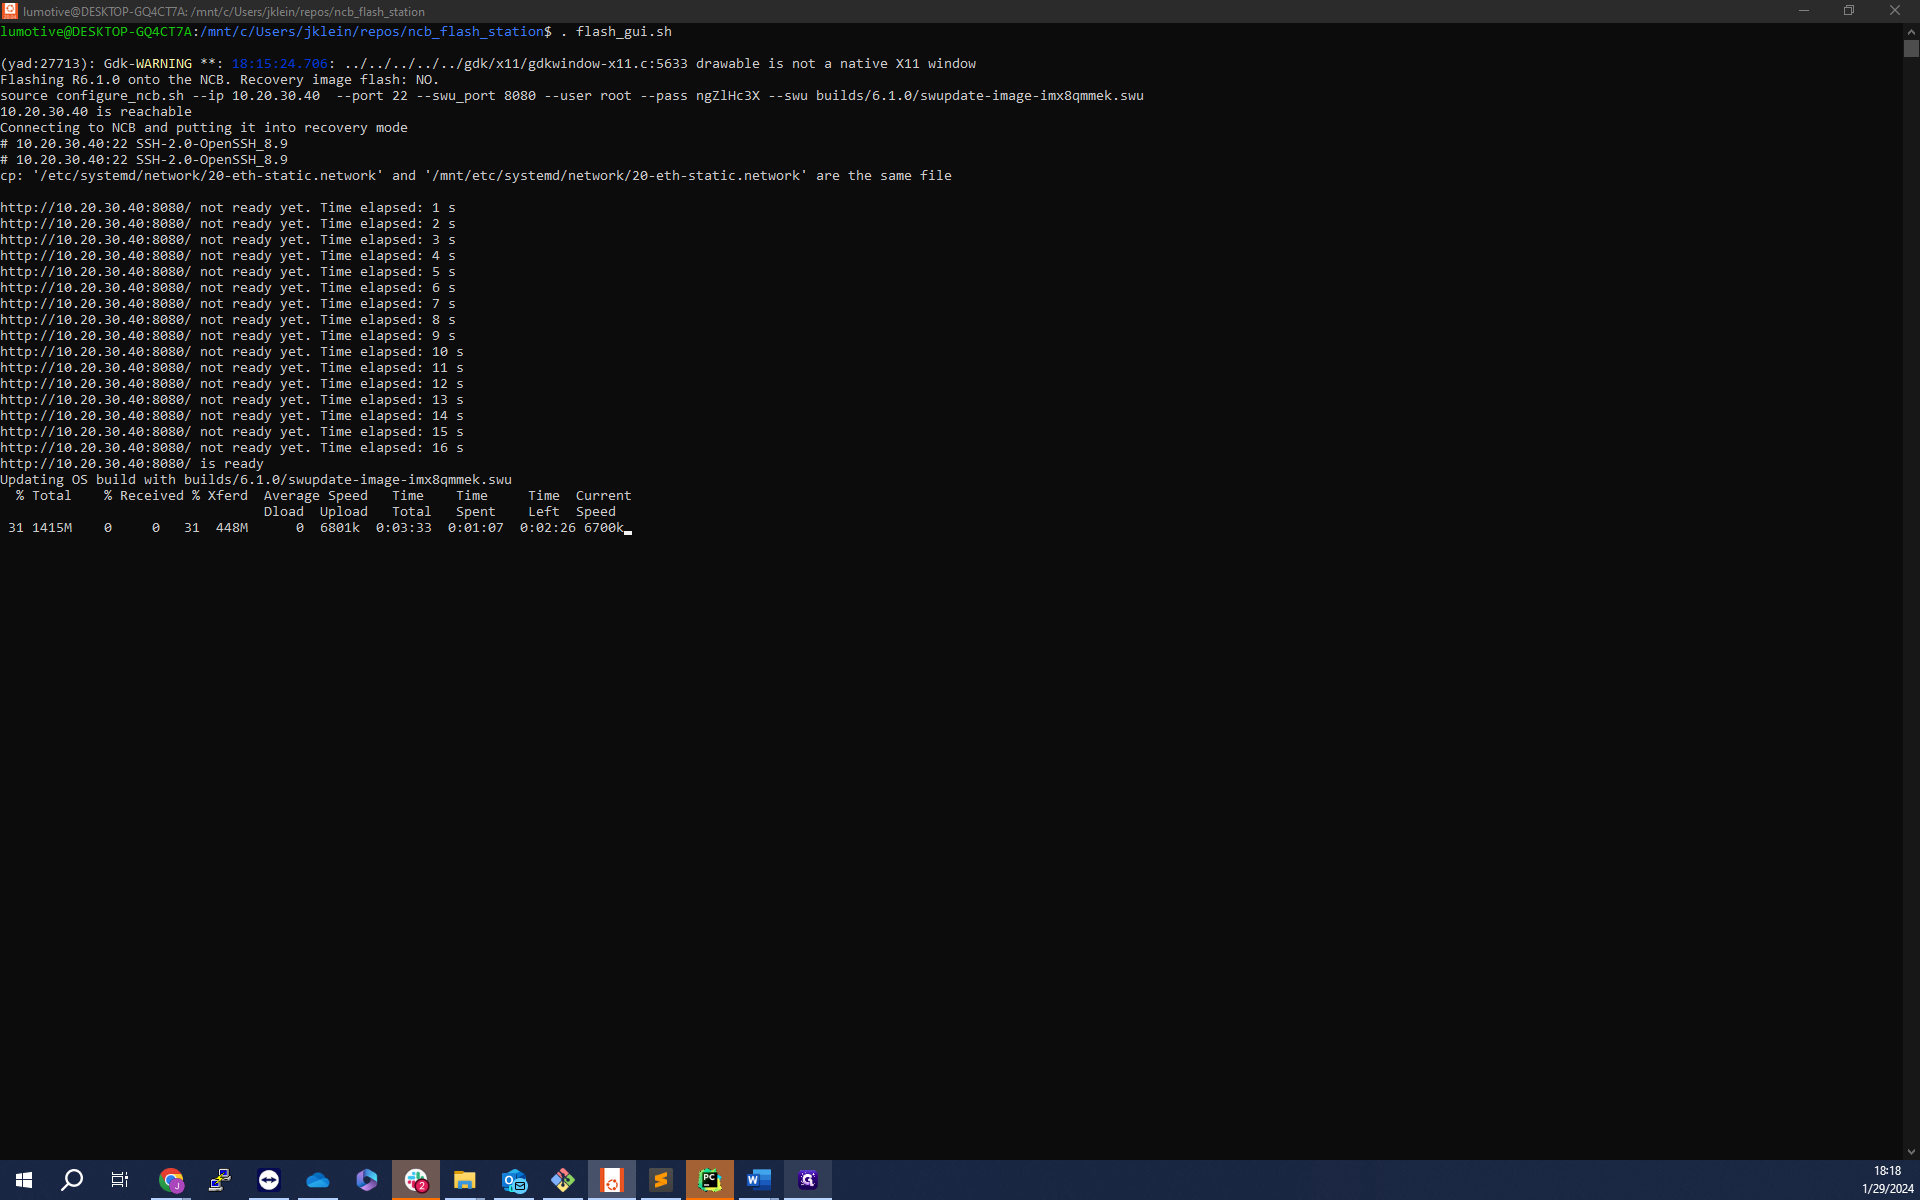Open purple Q app in taskbar
This screenshot has width=1920, height=1200.
tap(808, 1180)
